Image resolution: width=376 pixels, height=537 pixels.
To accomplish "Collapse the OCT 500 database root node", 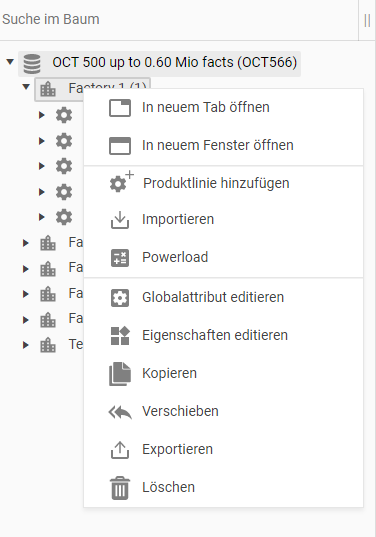I will coord(10,62).
